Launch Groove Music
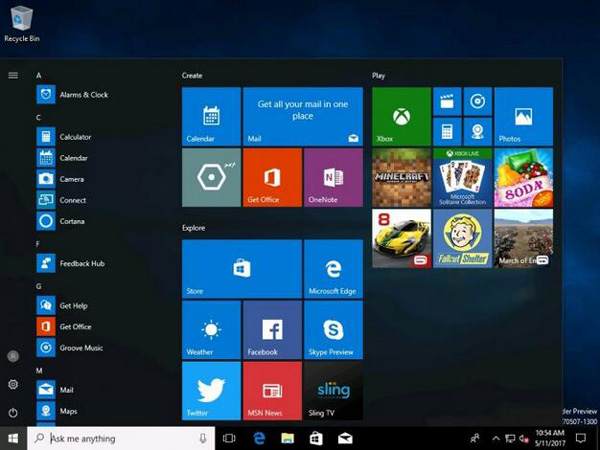The height and width of the screenshot is (450, 600). [x=70, y=347]
